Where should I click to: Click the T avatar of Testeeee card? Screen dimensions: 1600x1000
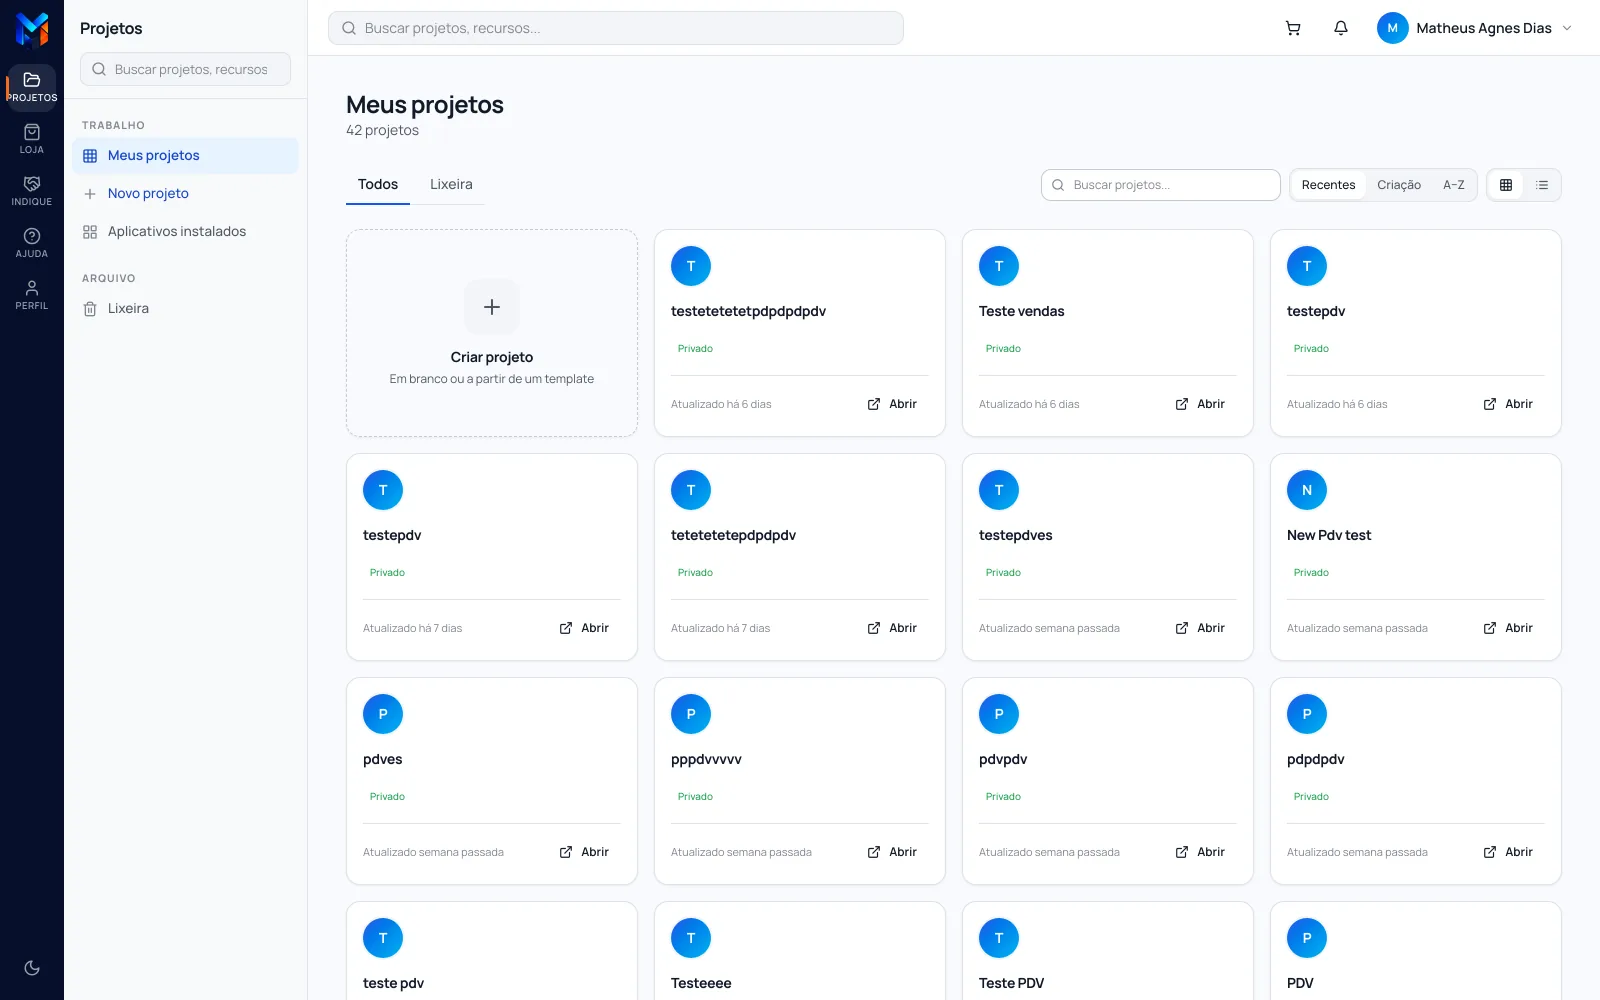[691, 938]
